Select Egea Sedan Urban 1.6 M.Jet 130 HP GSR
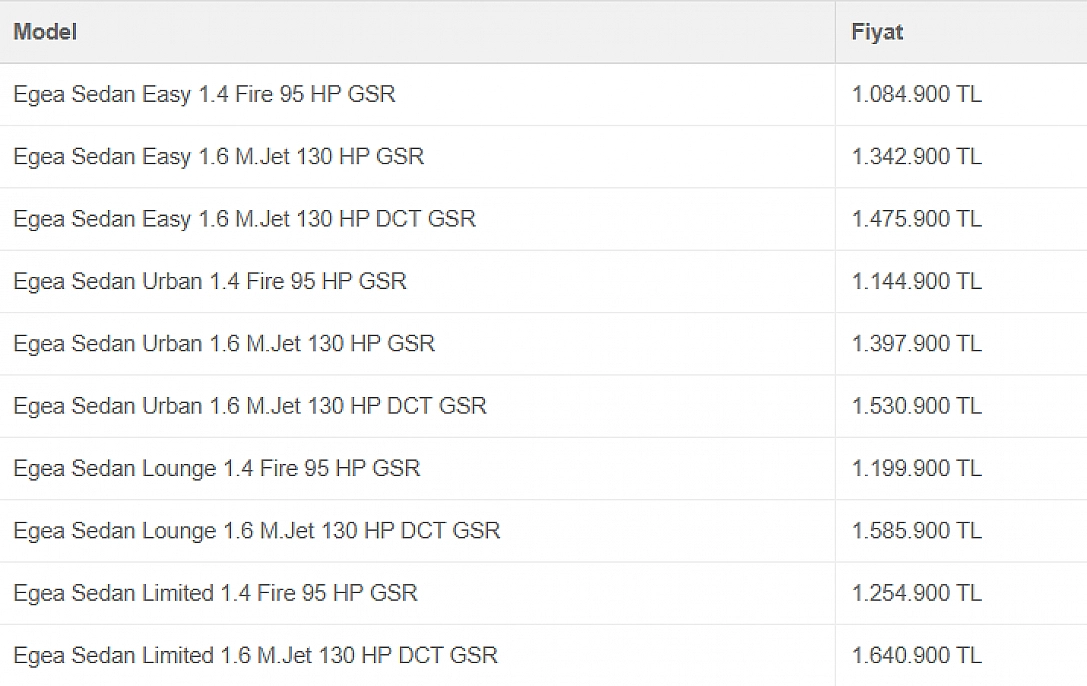Image resolution: width=1087 pixels, height=686 pixels. 224,344
